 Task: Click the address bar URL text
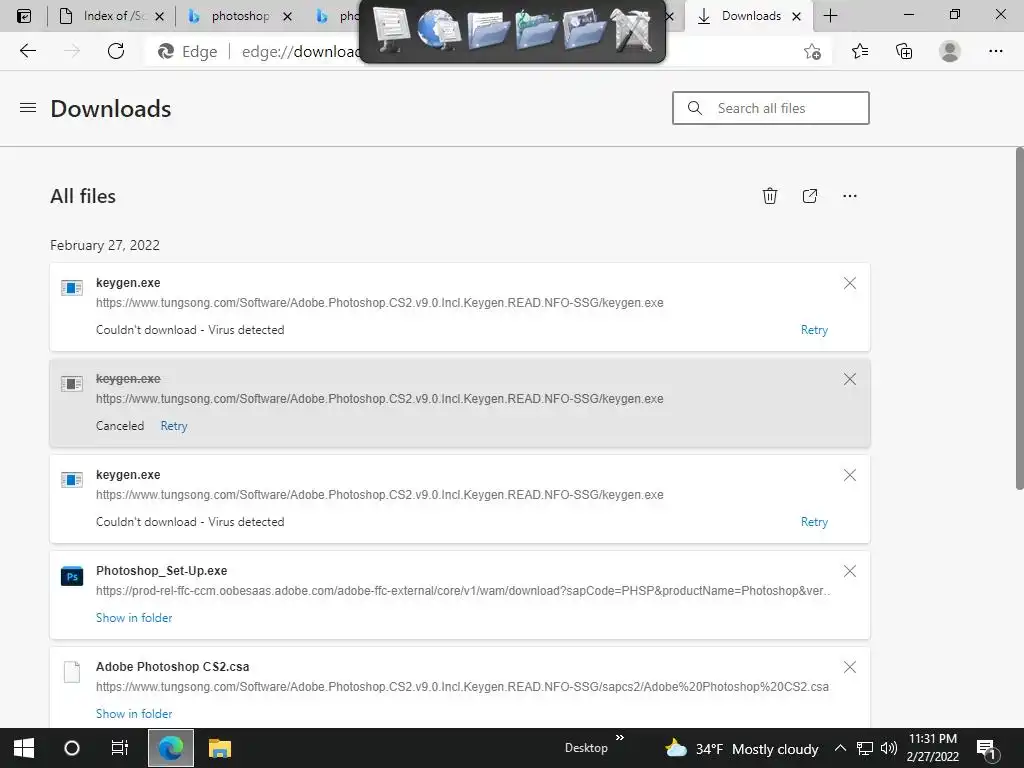(300, 52)
